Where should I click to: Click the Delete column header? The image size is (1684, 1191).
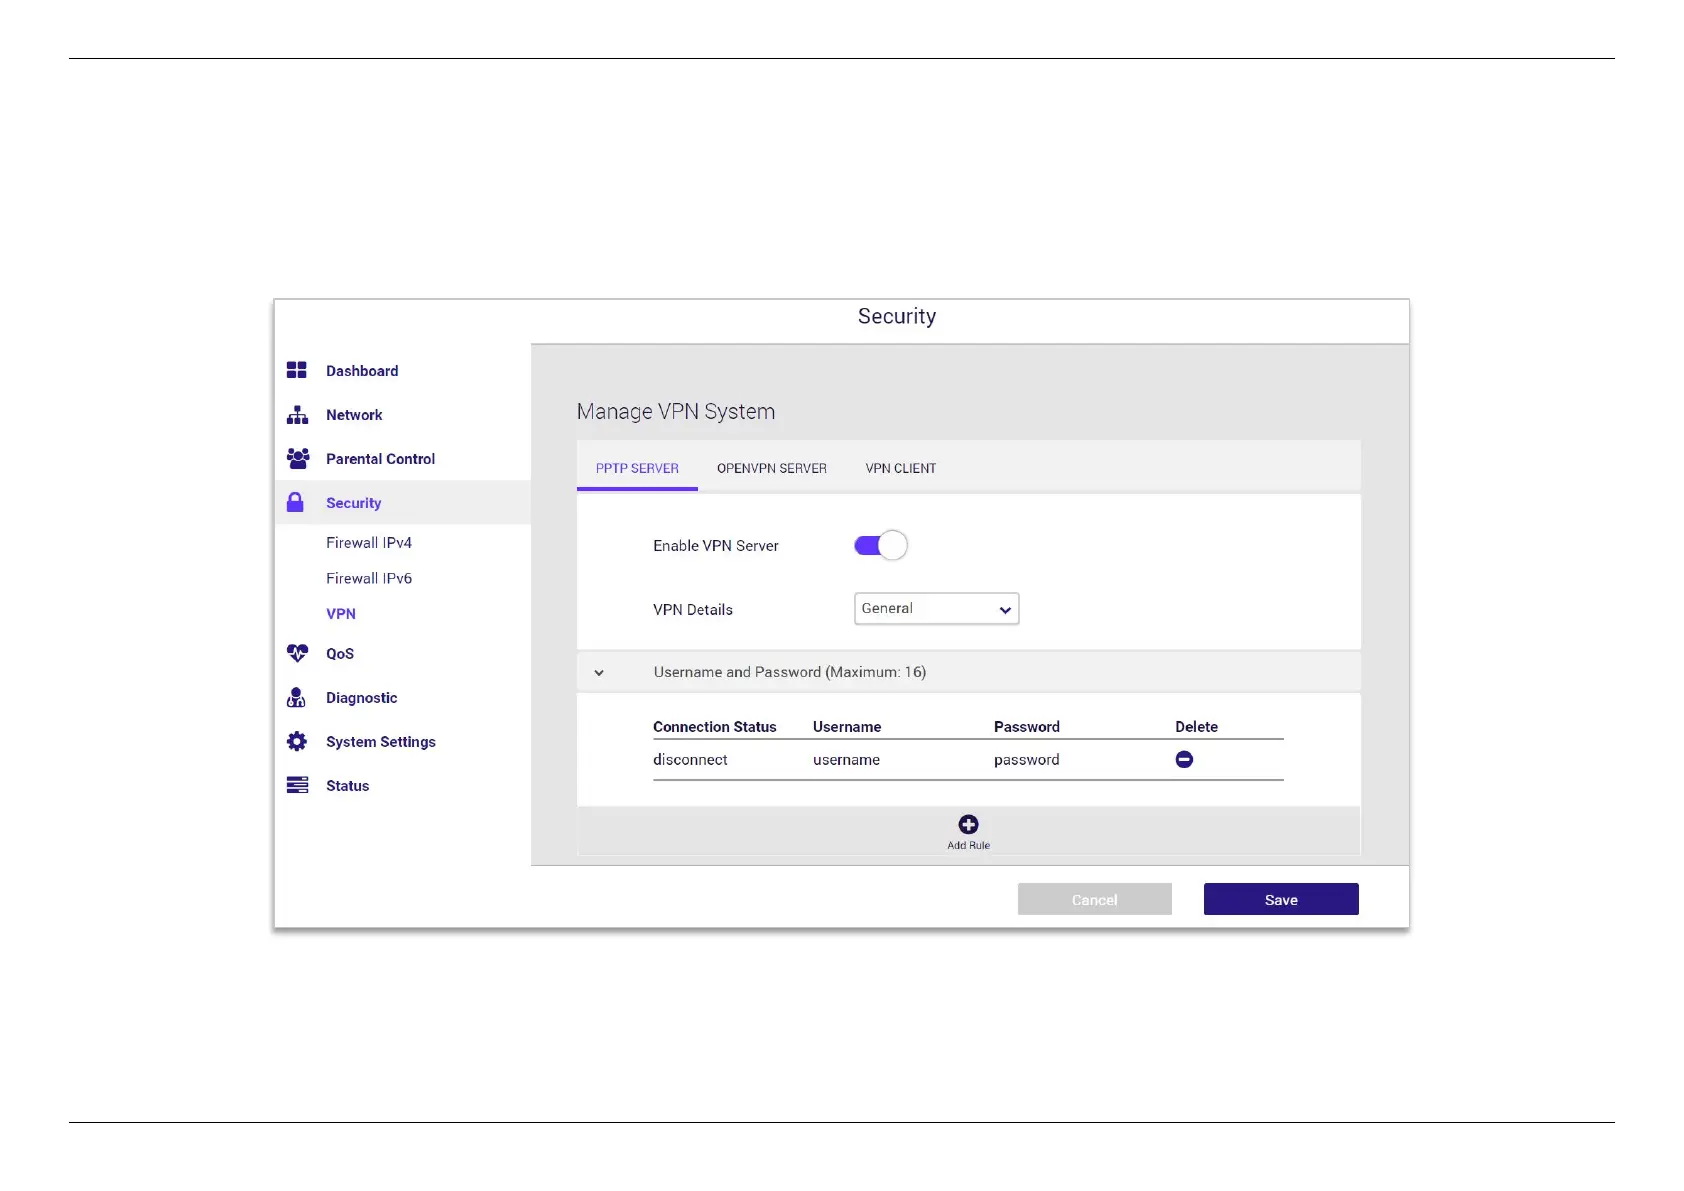[x=1196, y=726]
